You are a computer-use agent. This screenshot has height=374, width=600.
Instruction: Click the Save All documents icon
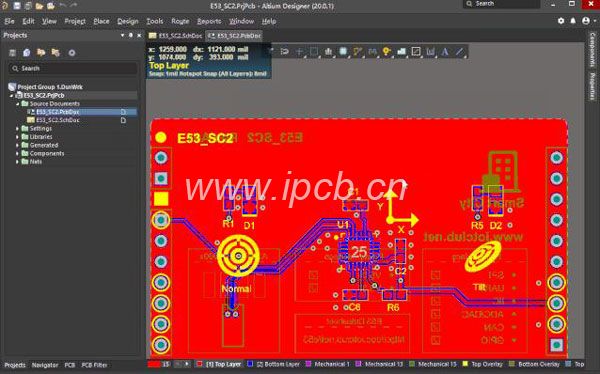click(x=28, y=6)
